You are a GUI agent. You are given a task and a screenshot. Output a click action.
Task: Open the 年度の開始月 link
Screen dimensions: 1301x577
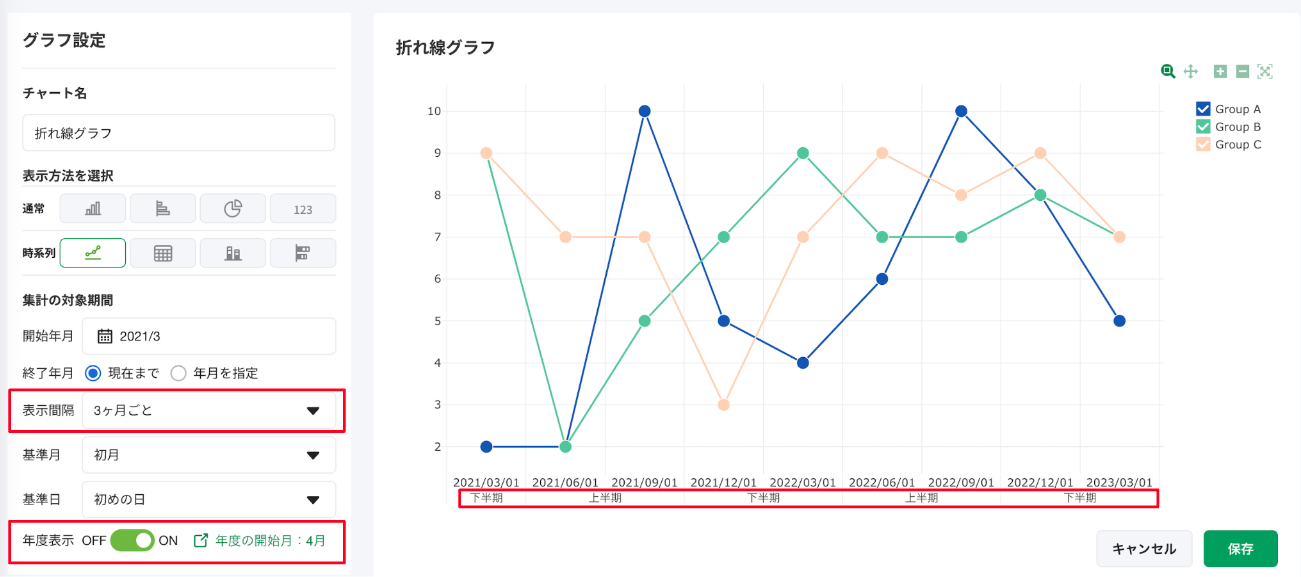click(265, 540)
